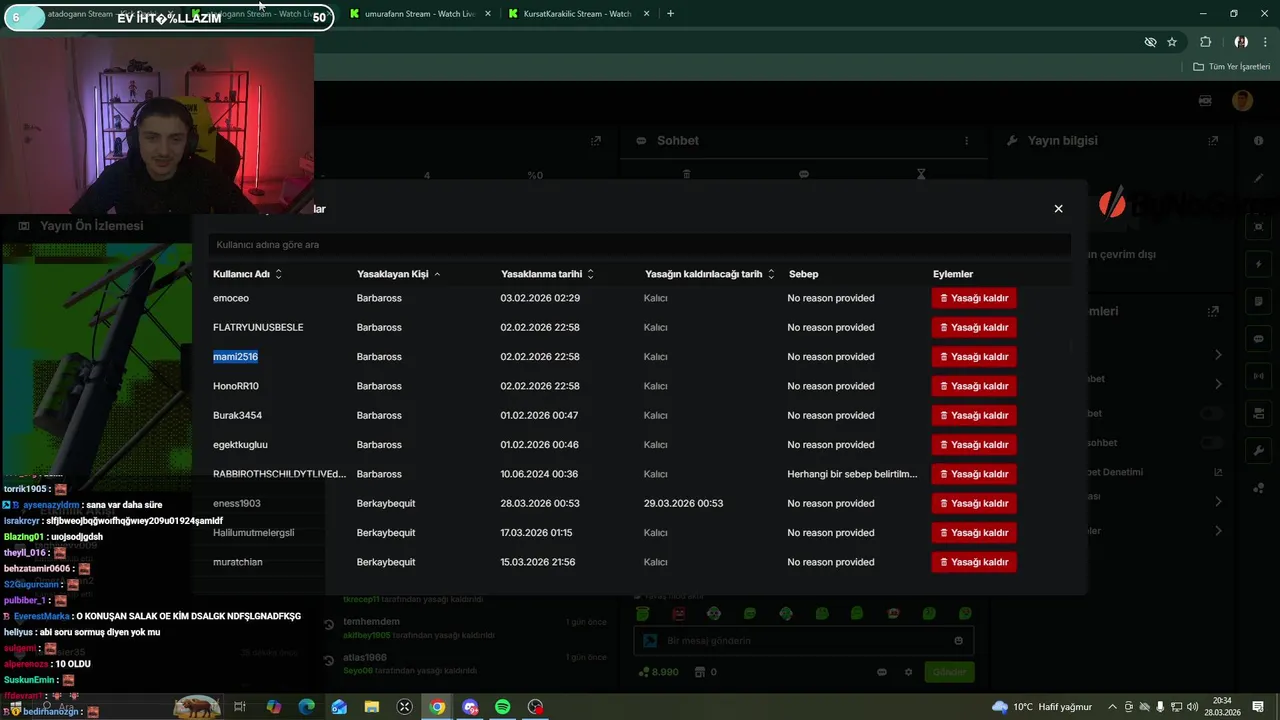Expand the second chevron row in right panel
This screenshot has height=720, width=1280.
1218,384
